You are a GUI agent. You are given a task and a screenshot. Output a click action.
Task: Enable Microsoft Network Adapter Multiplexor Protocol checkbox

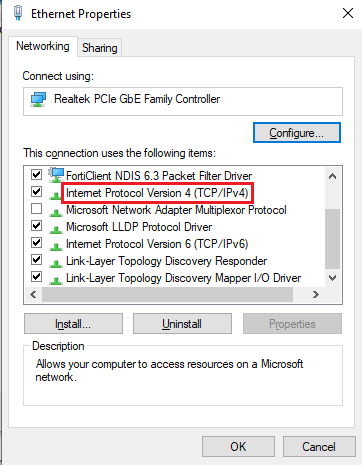(x=36, y=209)
